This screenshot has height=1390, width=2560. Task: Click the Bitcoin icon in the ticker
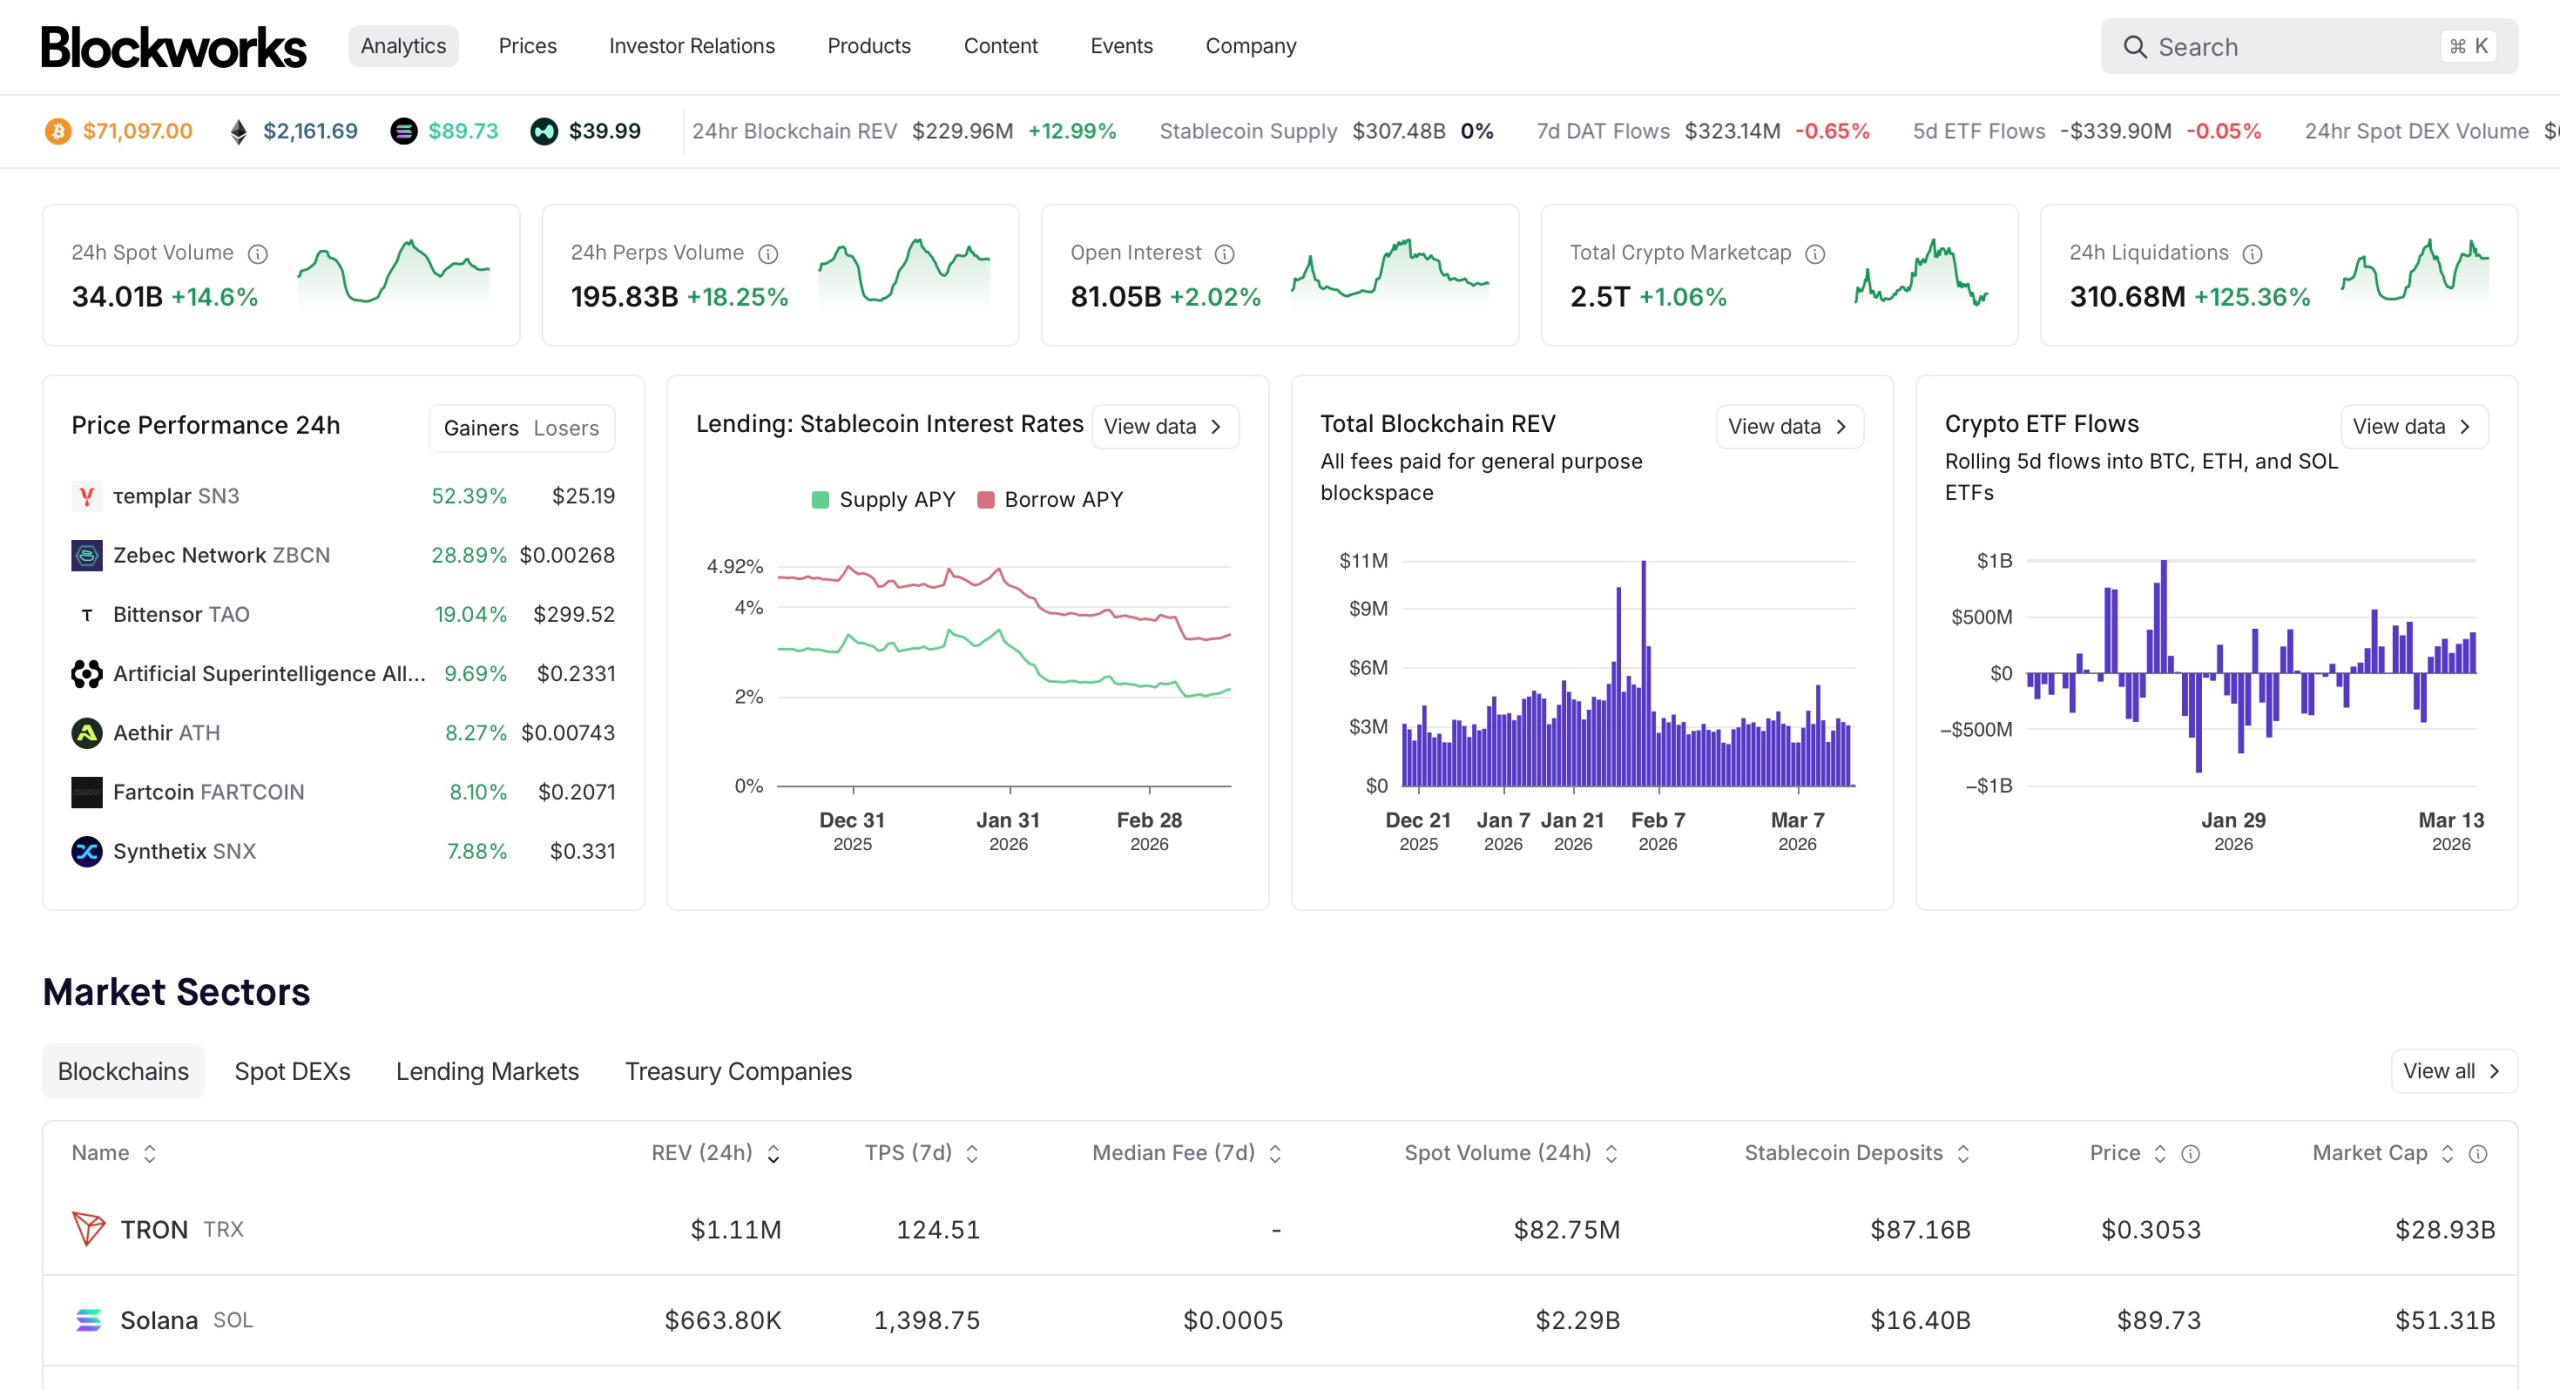[58, 131]
